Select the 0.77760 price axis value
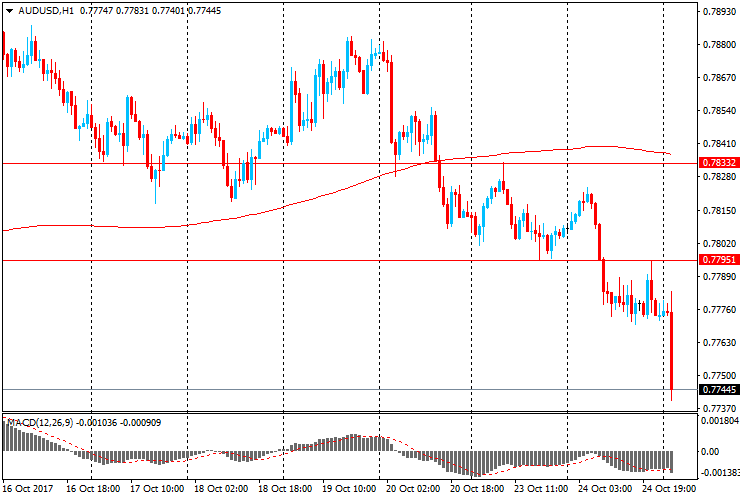 click(x=719, y=310)
